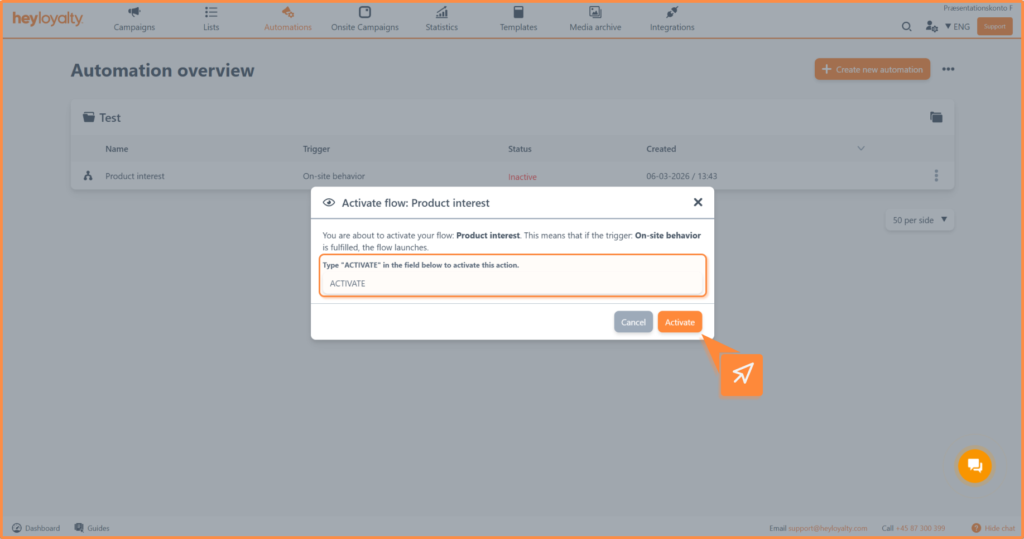Open the three-dot menu for Product interest
The height and width of the screenshot is (539, 1024).
coord(936,176)
